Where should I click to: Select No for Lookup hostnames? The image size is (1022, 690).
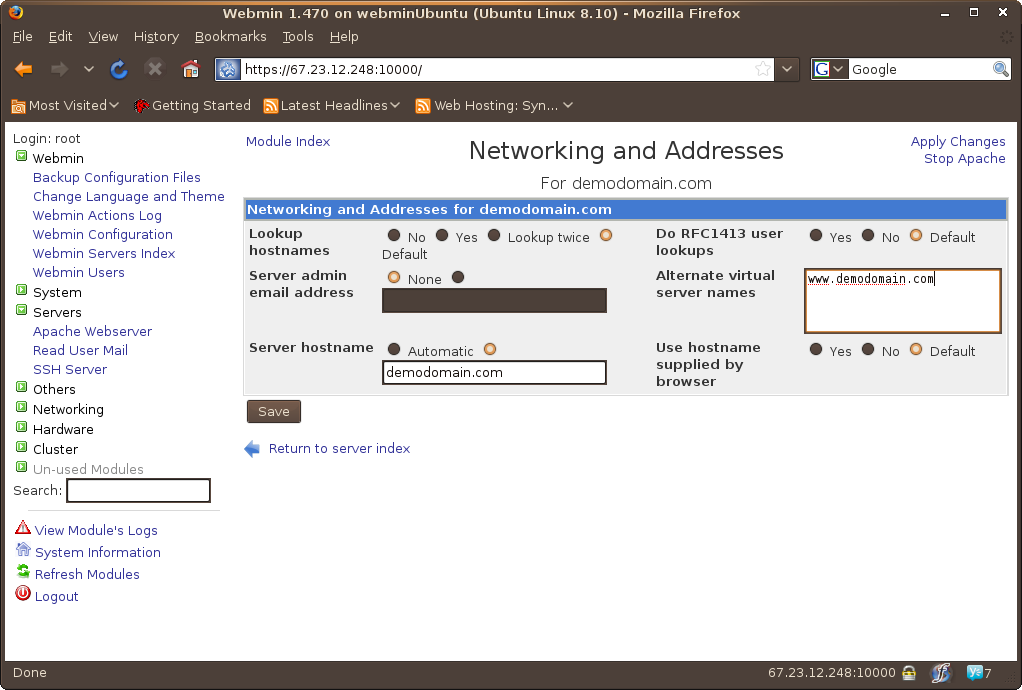[394, 235]
